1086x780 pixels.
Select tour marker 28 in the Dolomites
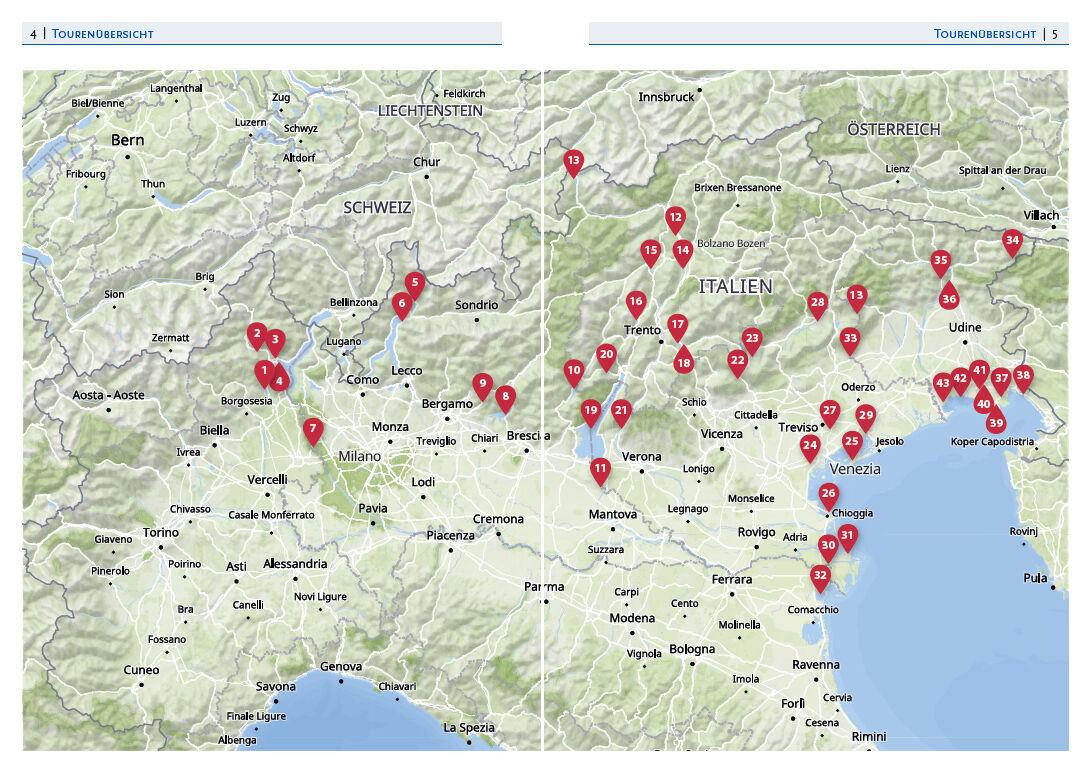[817, 303]
